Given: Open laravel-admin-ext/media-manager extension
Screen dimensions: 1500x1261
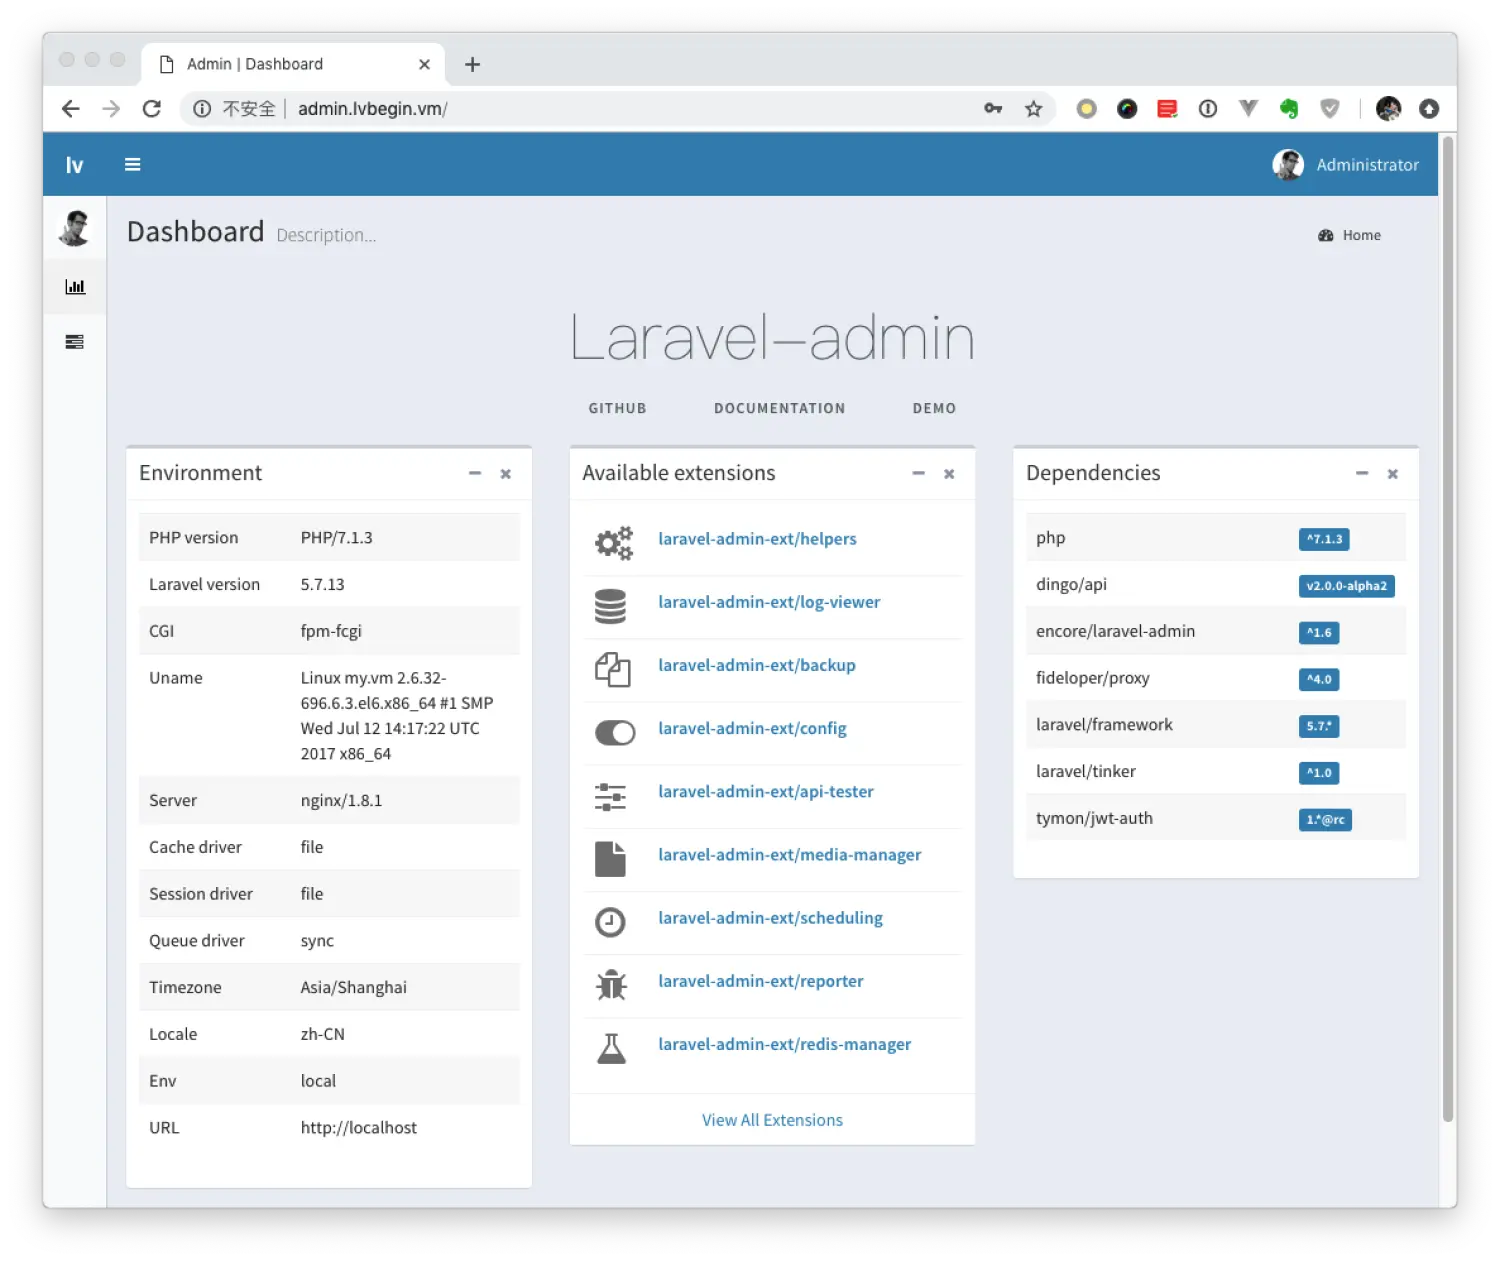Looking at the screenshot, I should click(x=789, y=854).
